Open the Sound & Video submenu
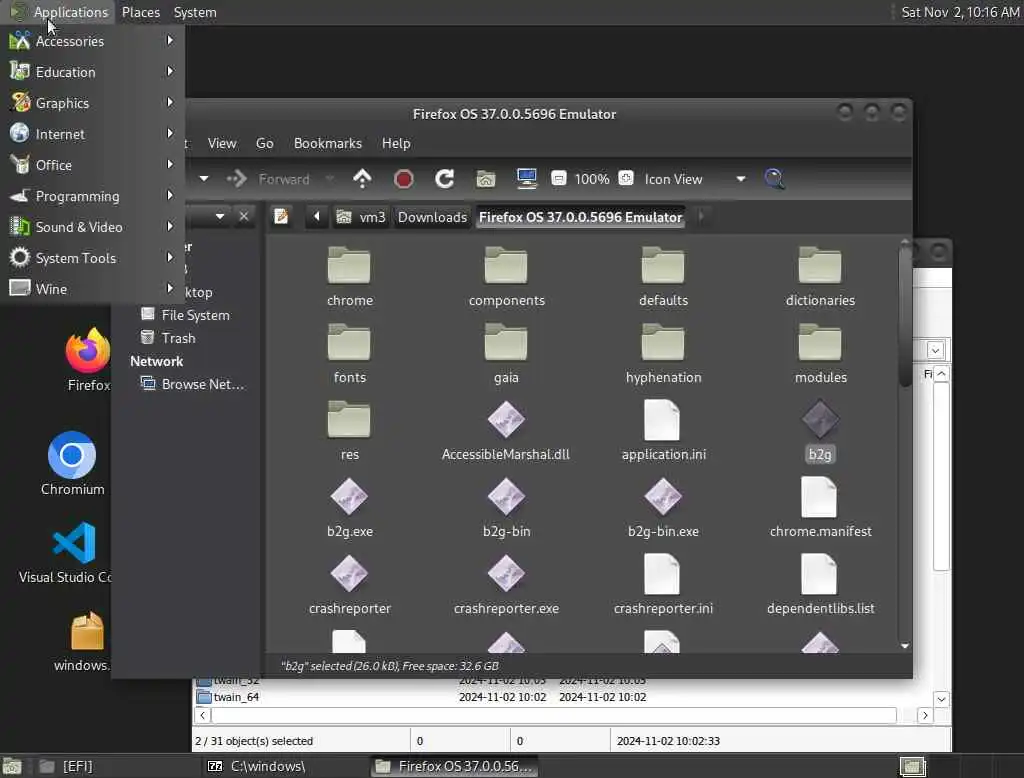Screen dimensions: 1024x778 92,227
